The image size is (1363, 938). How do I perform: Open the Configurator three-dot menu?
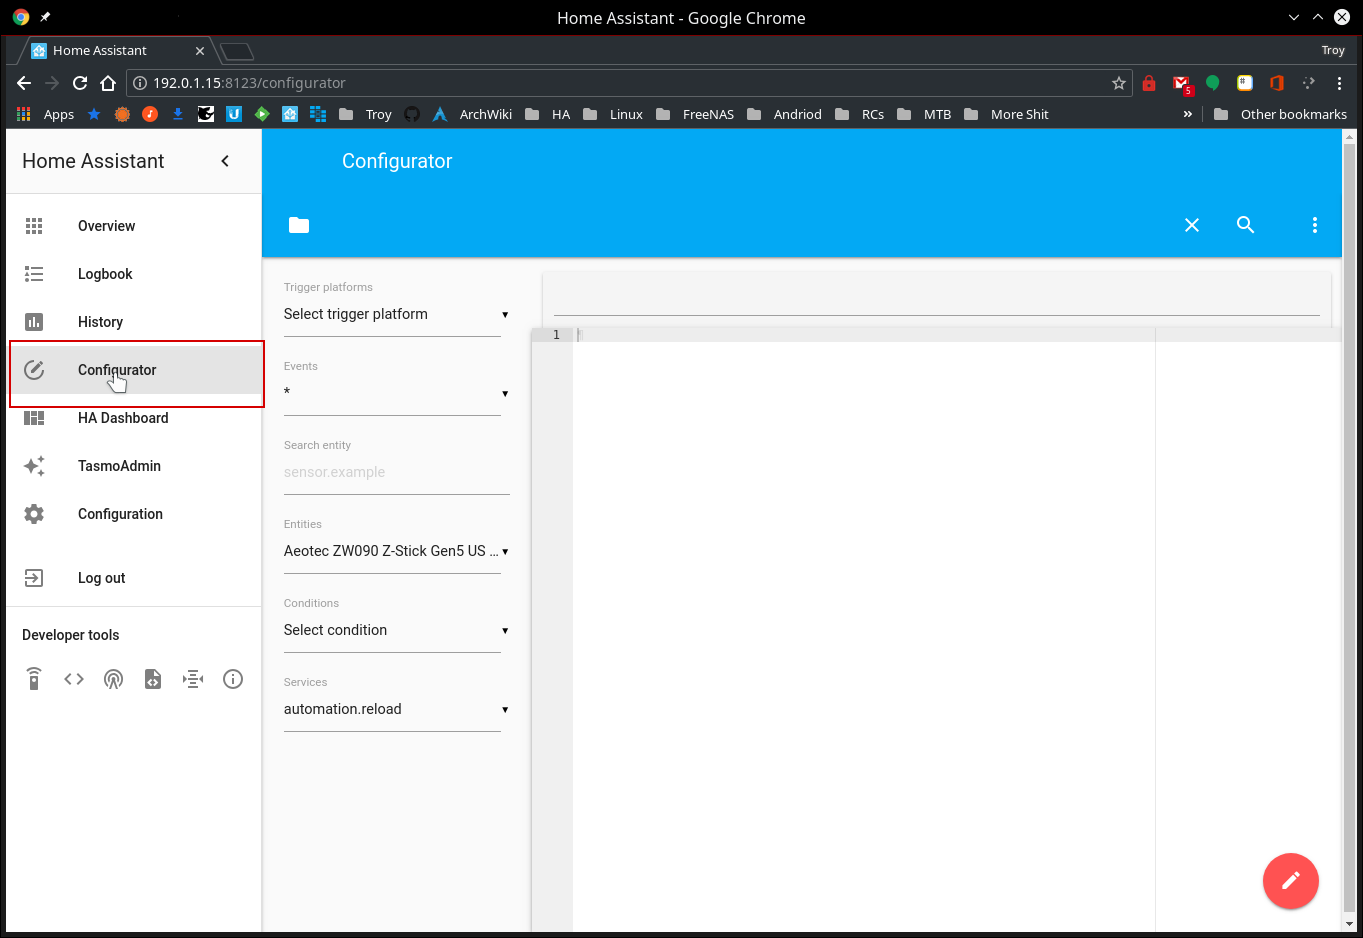click(x=1315, y=225)
